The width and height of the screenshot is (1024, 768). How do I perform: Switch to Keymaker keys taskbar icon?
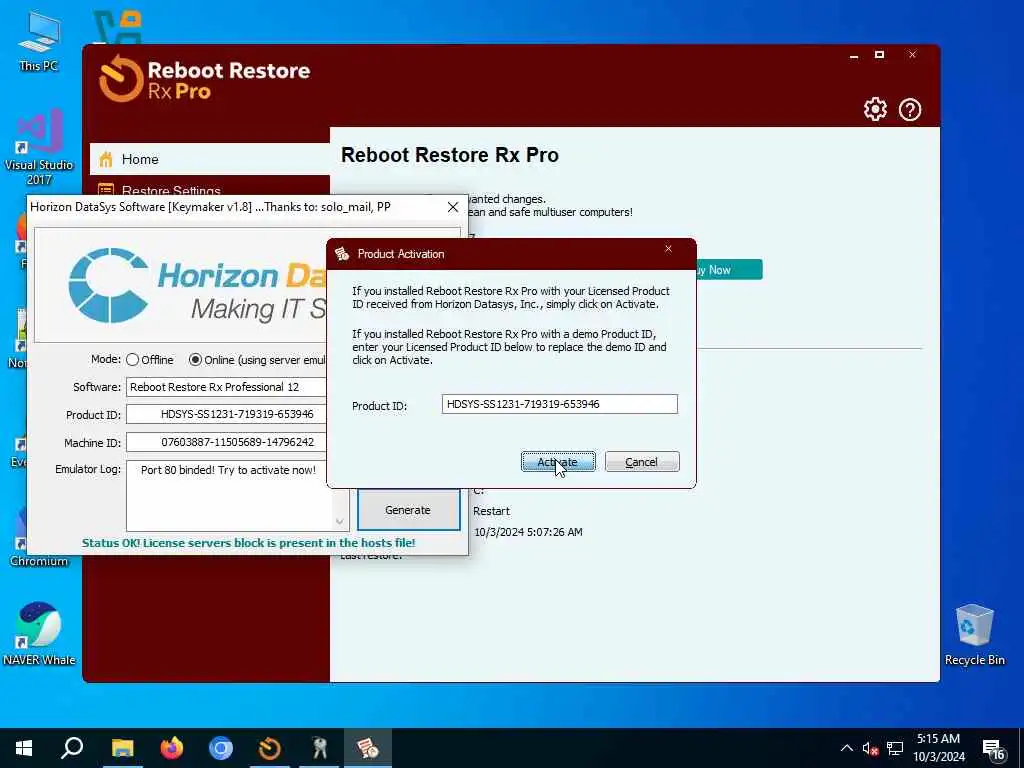coord(319,748)
